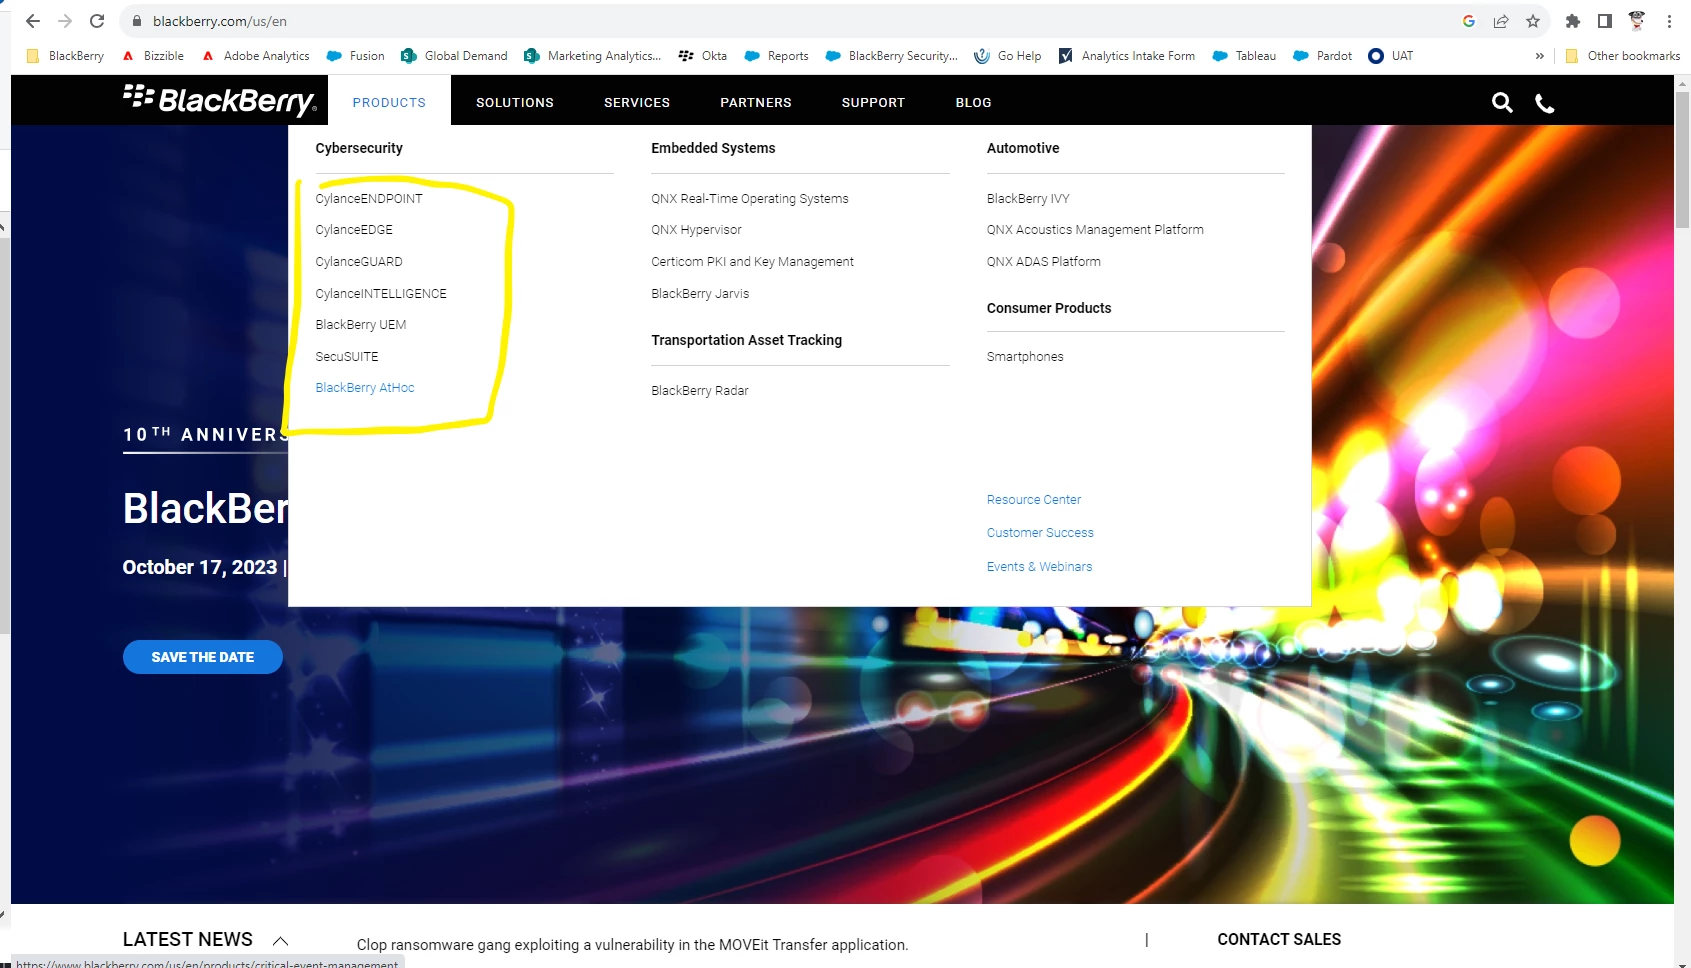Click the browser Forward arrow
The height and width of the screenshot is (968, 1691).
coord(65,21)
